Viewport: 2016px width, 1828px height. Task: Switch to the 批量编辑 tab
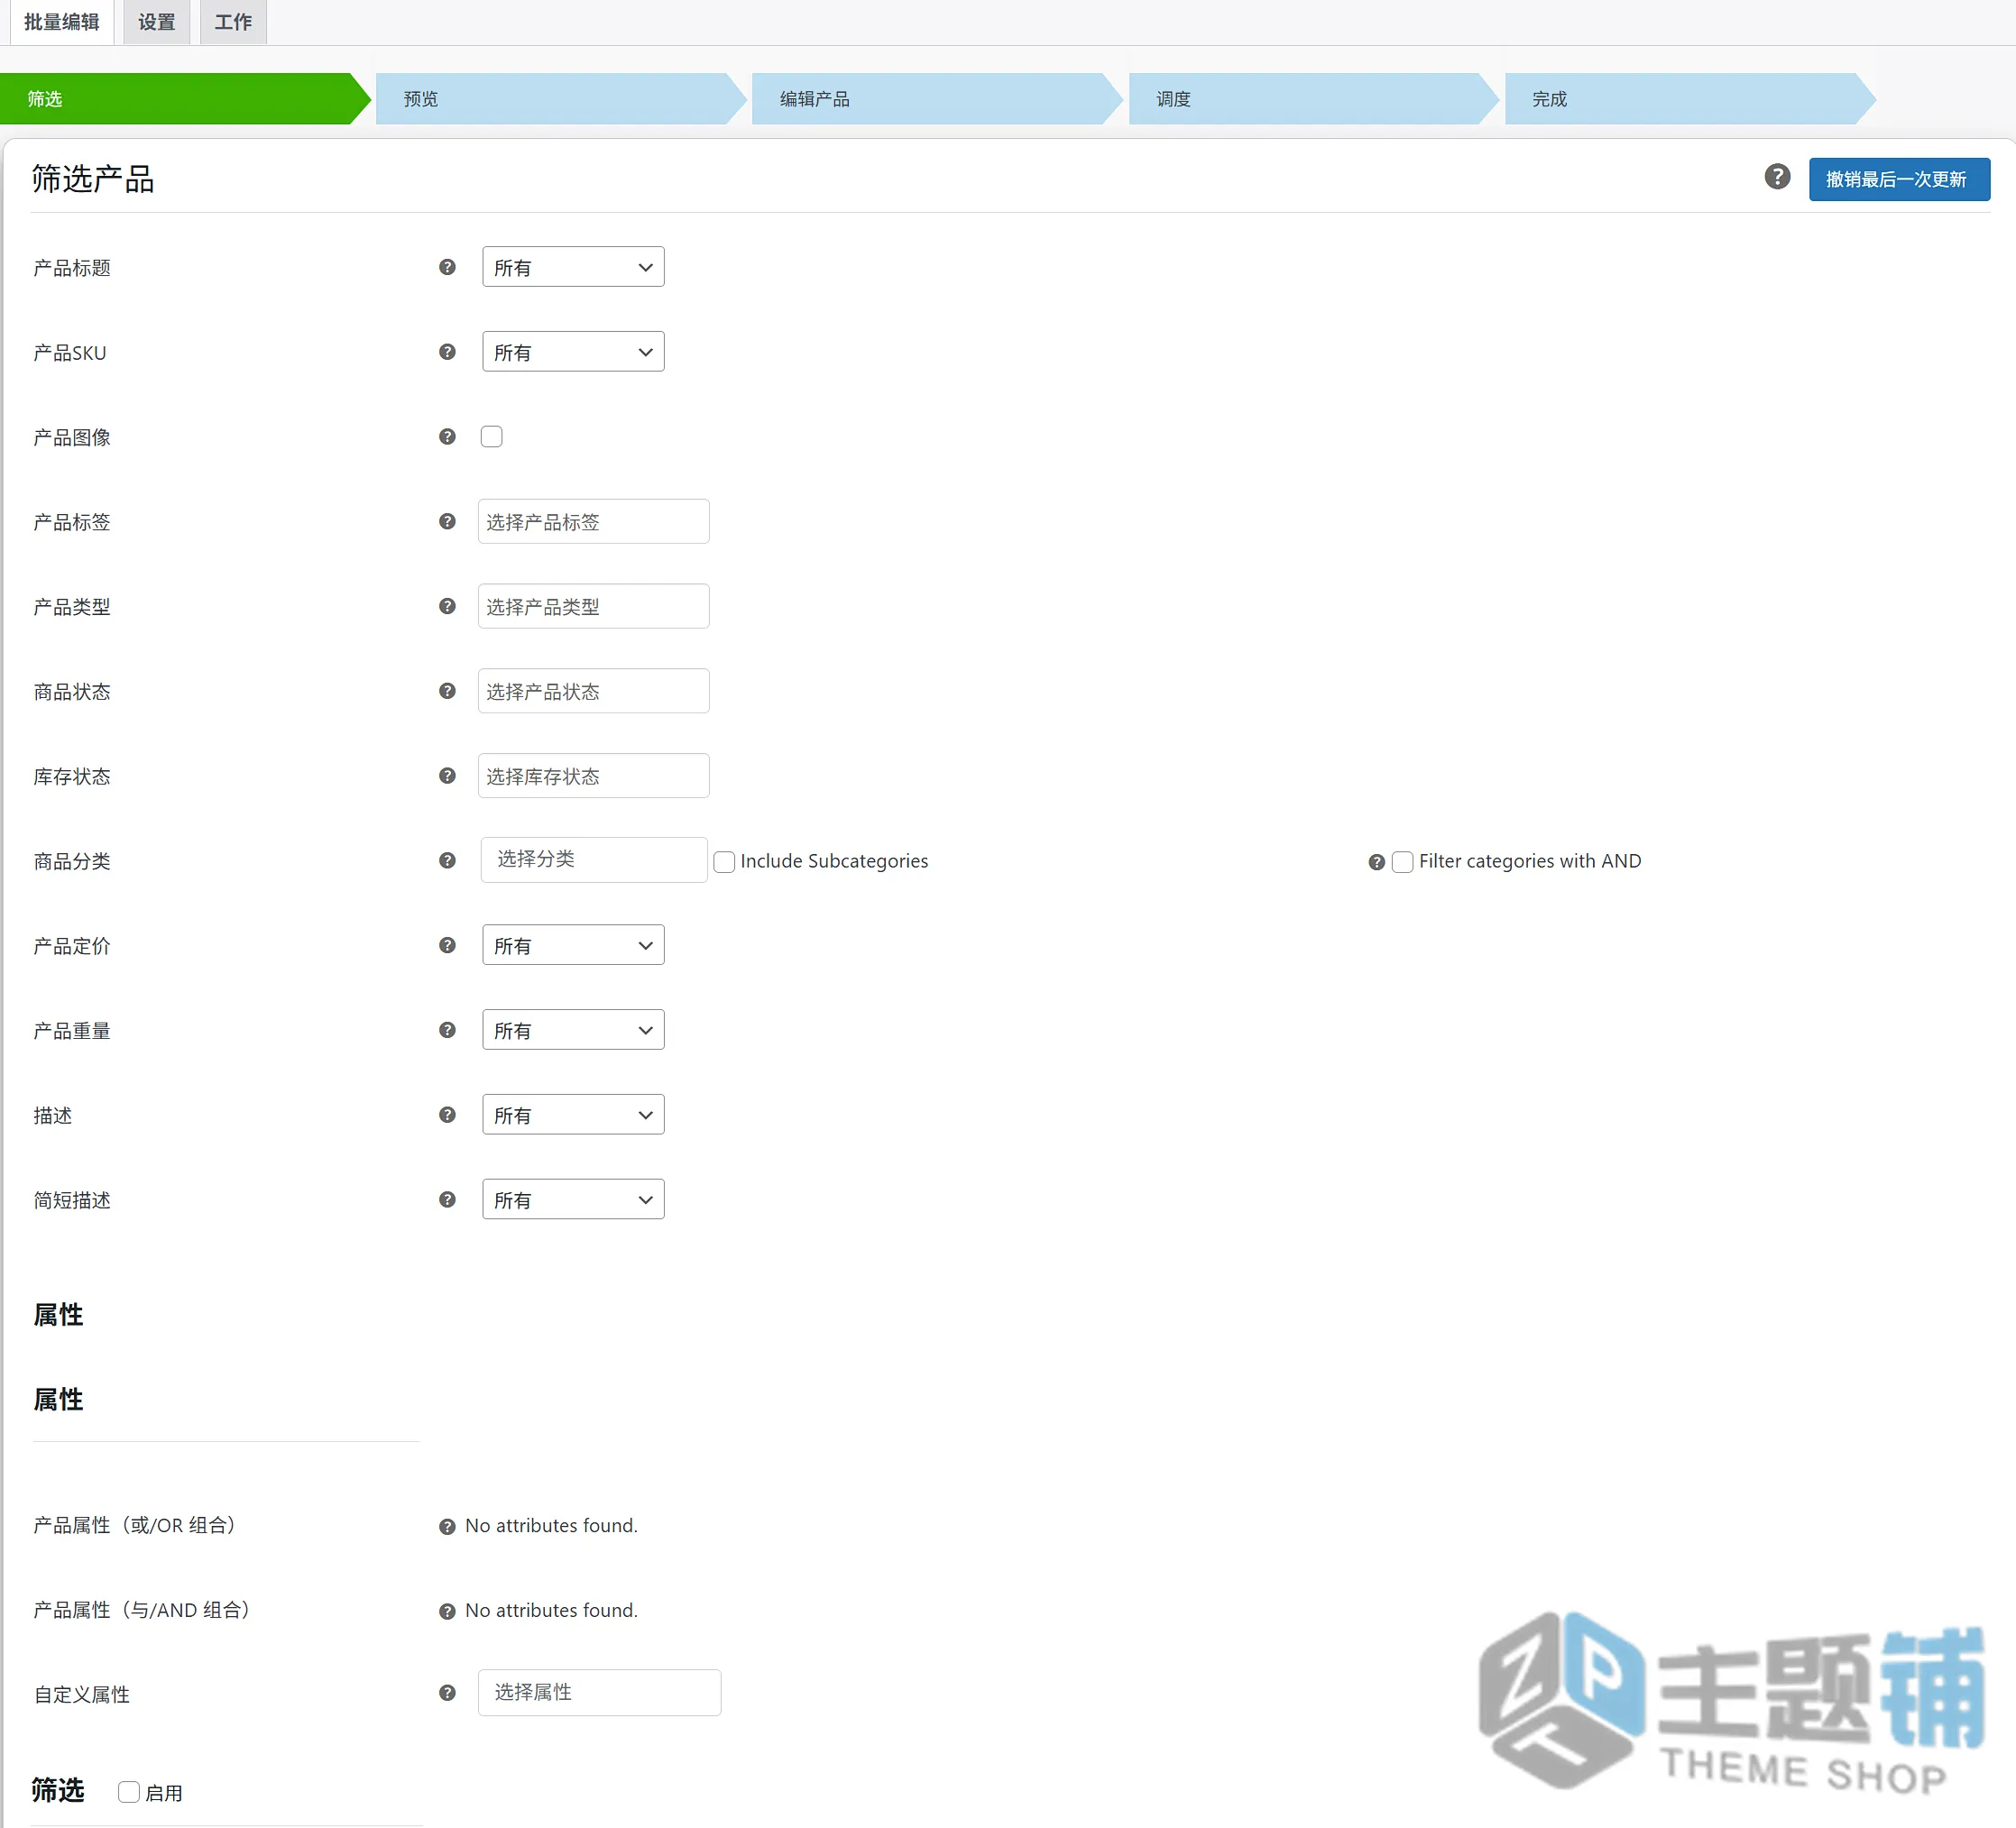[62, 22]
